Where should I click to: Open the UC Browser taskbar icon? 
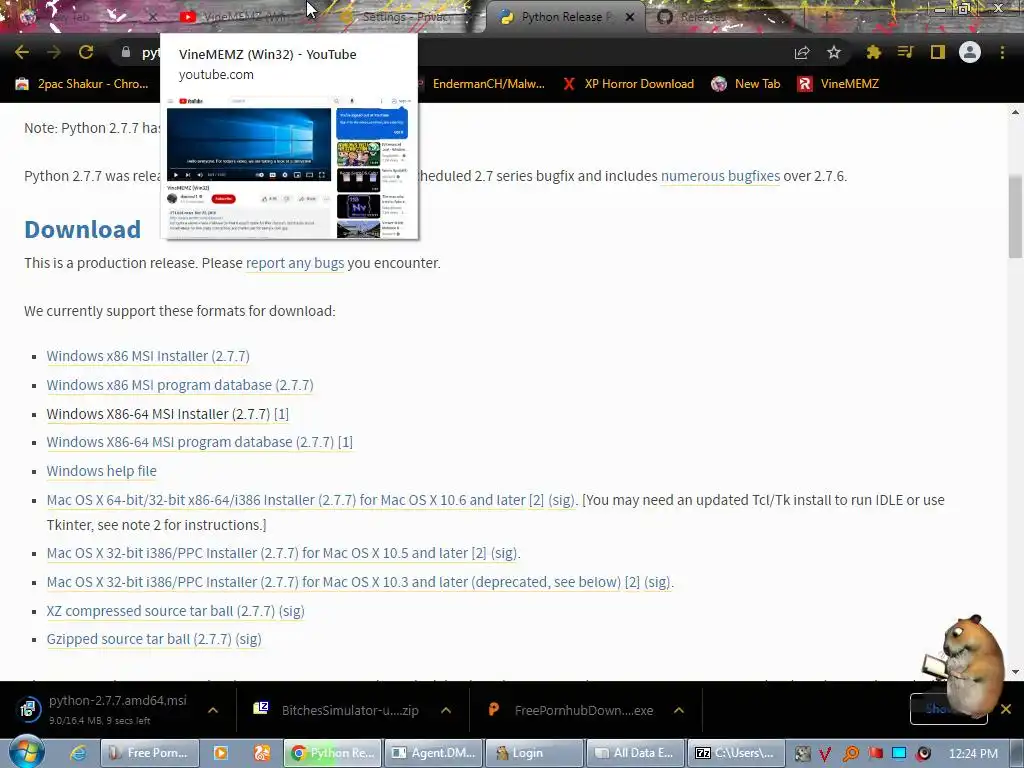[x=262, y=753]
